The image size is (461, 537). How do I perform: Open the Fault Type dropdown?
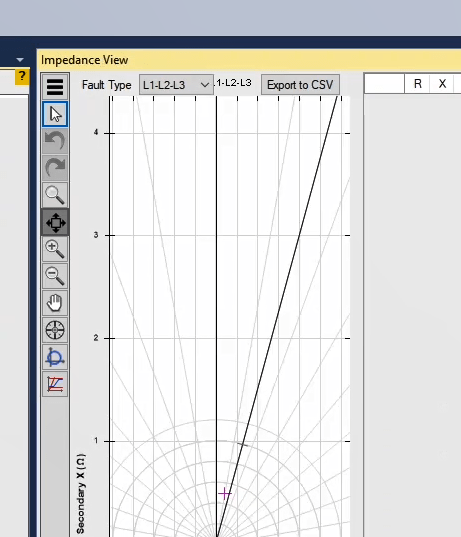tap(176, 85)
